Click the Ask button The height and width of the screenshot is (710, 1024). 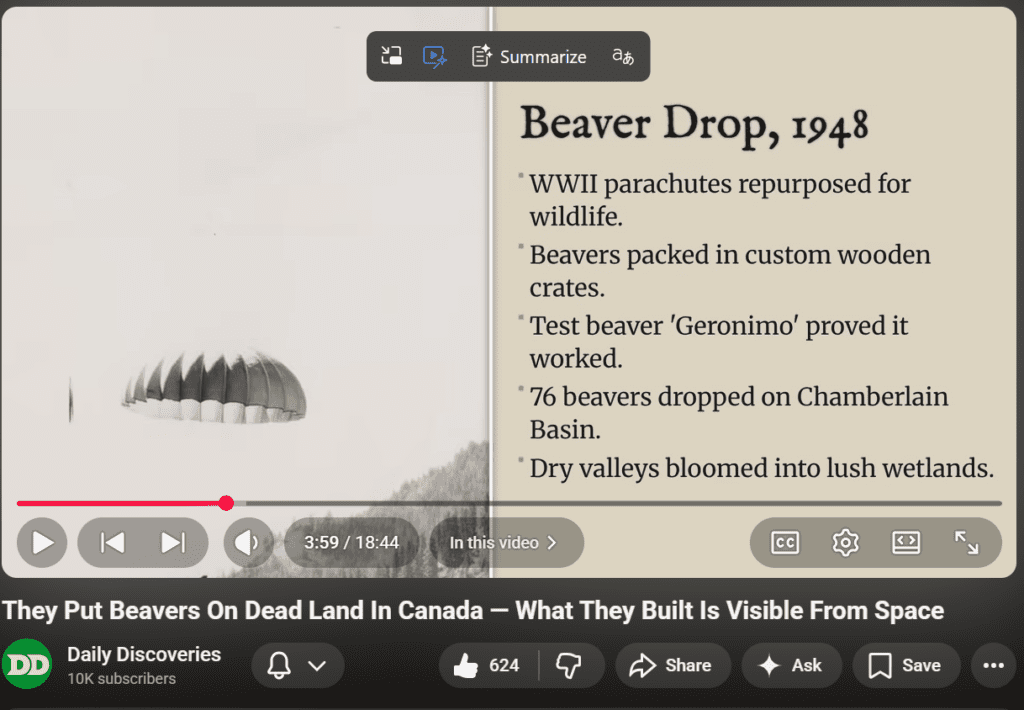click(790, 665)
